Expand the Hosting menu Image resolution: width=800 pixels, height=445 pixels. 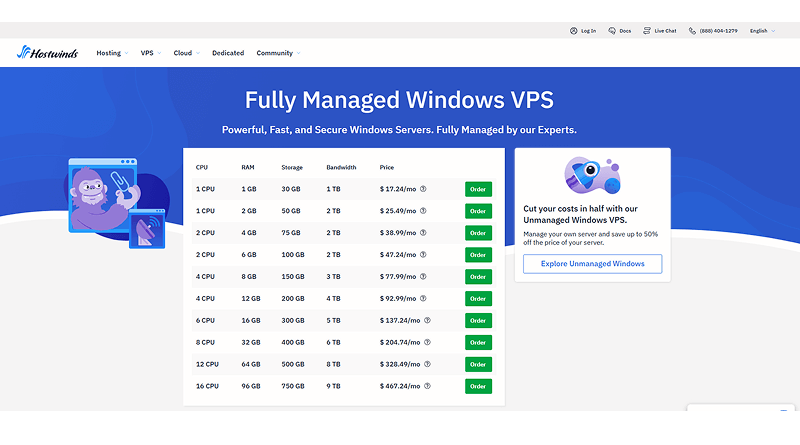tap(111, 53)
